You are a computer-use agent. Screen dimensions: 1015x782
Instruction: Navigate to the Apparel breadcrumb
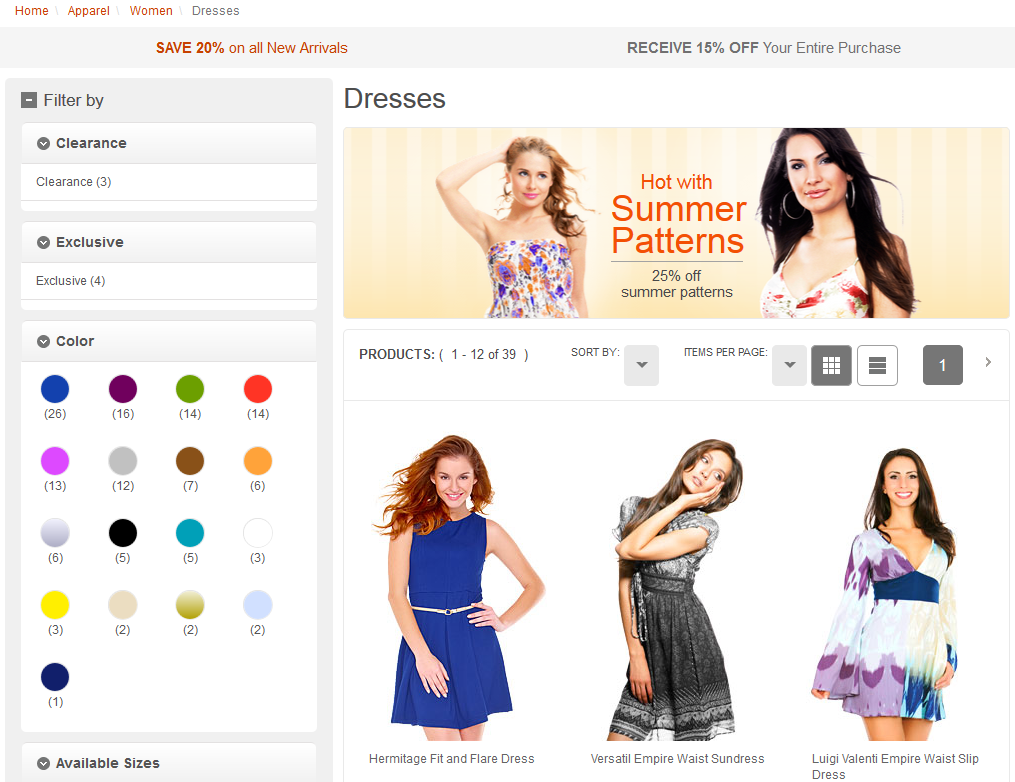(88, 11)
